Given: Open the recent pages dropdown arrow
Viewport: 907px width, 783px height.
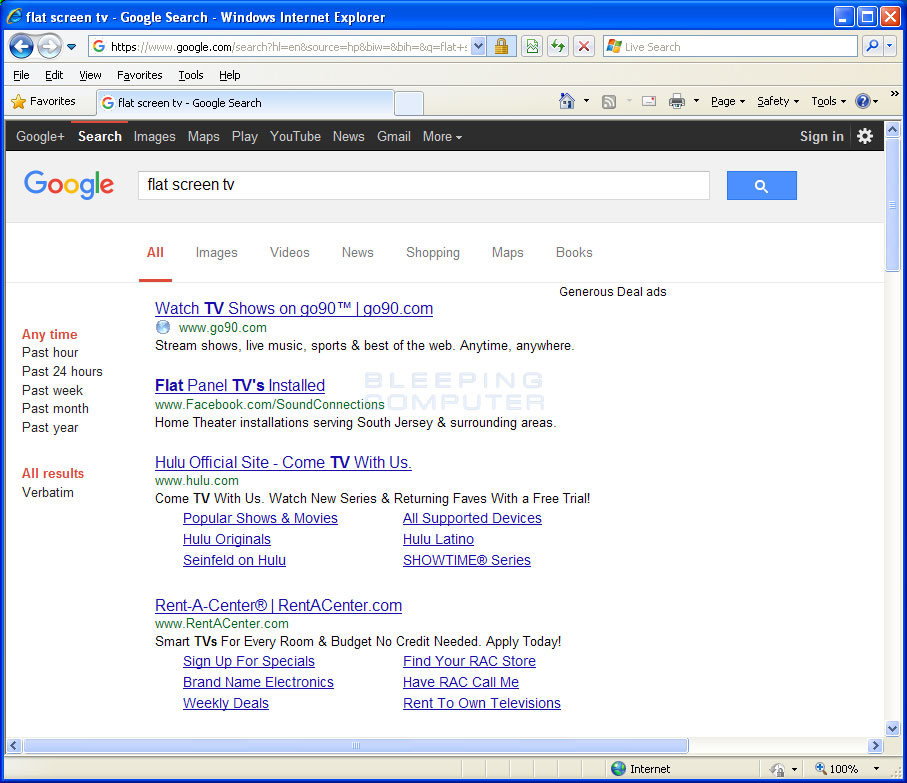Looking at the screenshot, I should coord(71,47).
